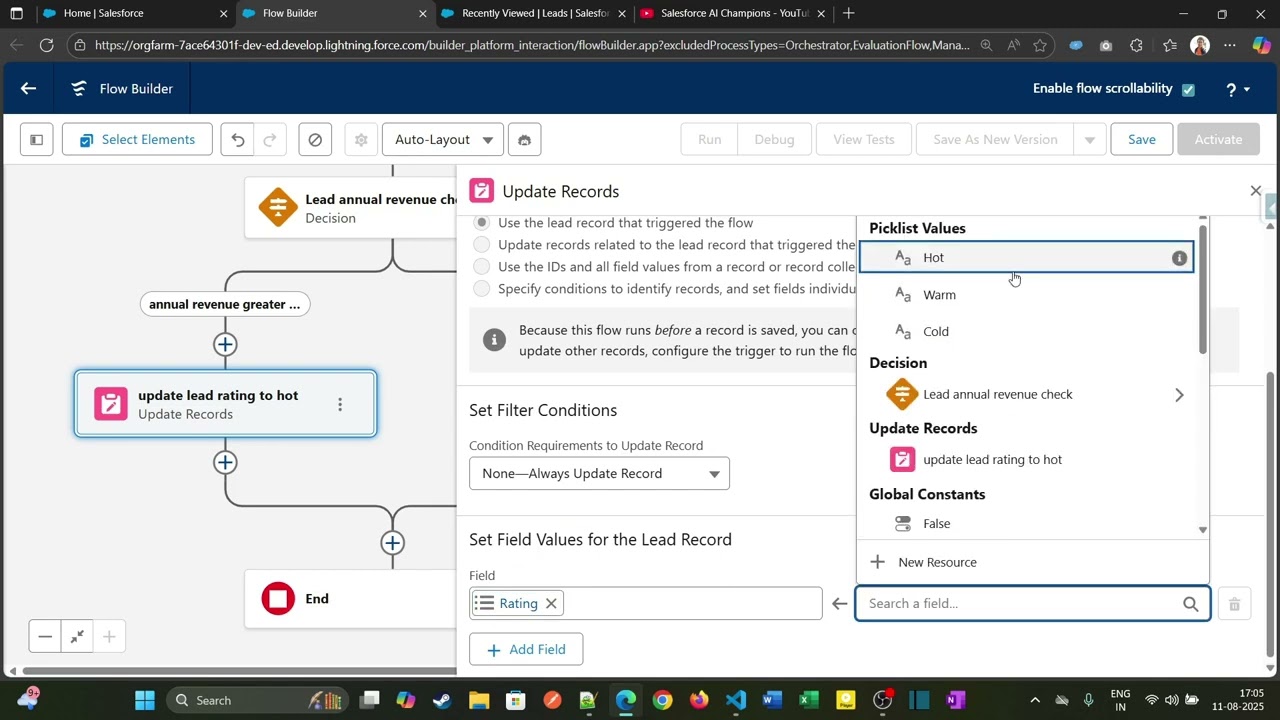Click the redo arrow icon
The width and height of the screenshot is (1280, 720).
coord(270,140)
